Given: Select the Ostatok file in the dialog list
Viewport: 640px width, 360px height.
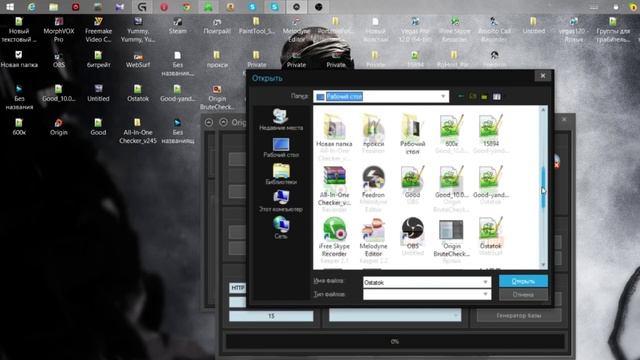Looking at the screenshot, I should (491, 233).
